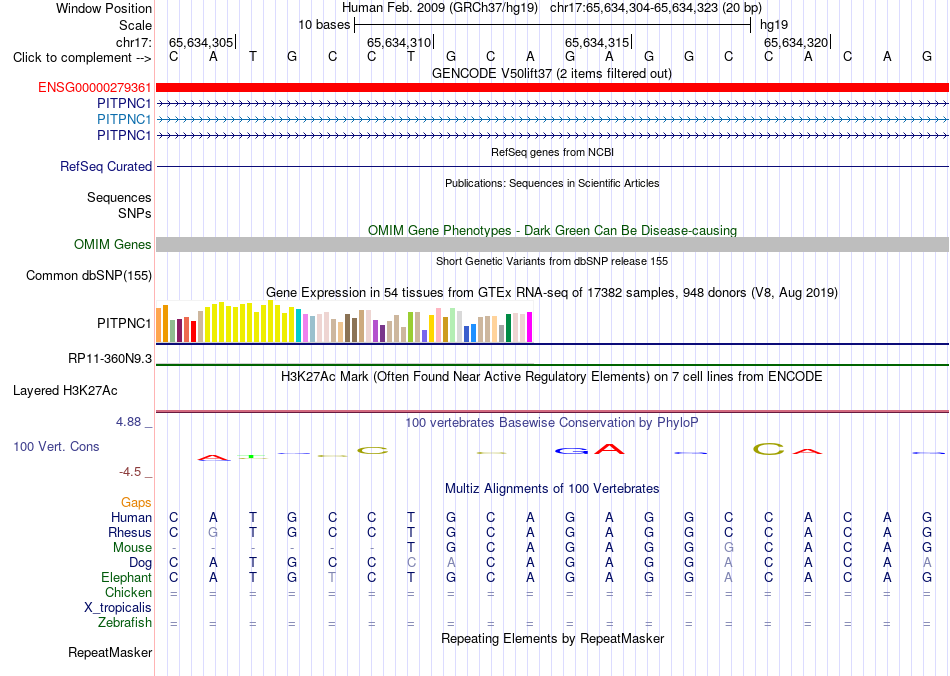The image size is (950, 676).
Task: Click the H3K27Ac Mark track title
Action: [x=551, y=377]
